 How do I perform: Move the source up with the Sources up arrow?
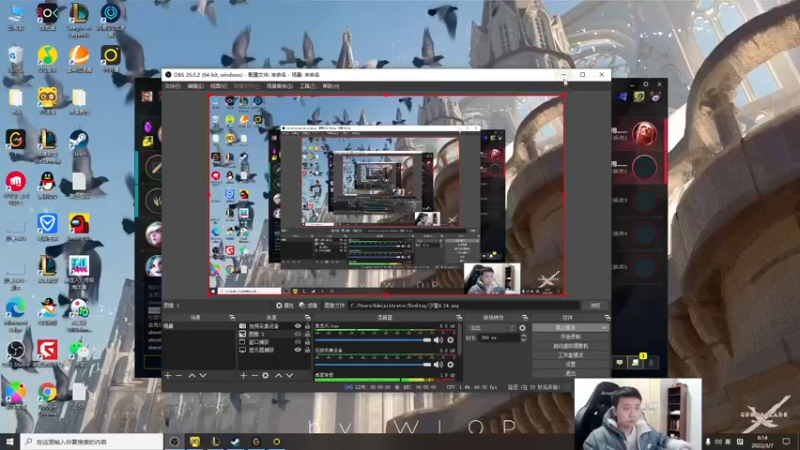pyautogui.click(x=279, y=376)
